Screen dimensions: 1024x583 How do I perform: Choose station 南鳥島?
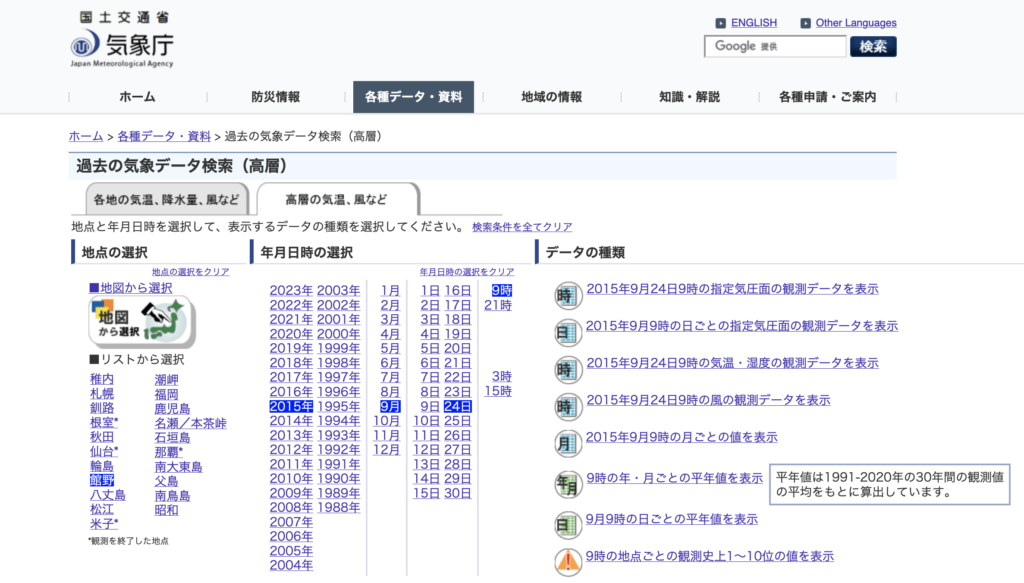pos(172,496)
